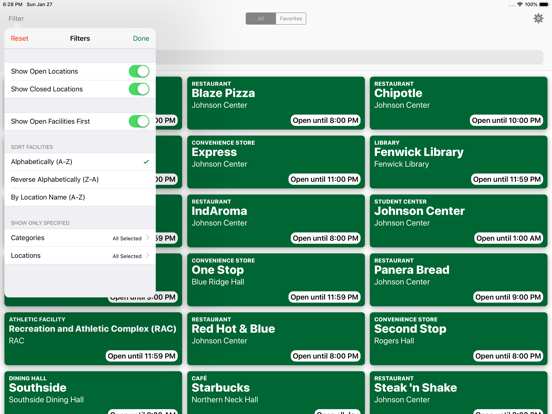Screen dimensions: 552x414
Task: Open the Recreation and Athletic Complex card
Action: click(93, 339)
